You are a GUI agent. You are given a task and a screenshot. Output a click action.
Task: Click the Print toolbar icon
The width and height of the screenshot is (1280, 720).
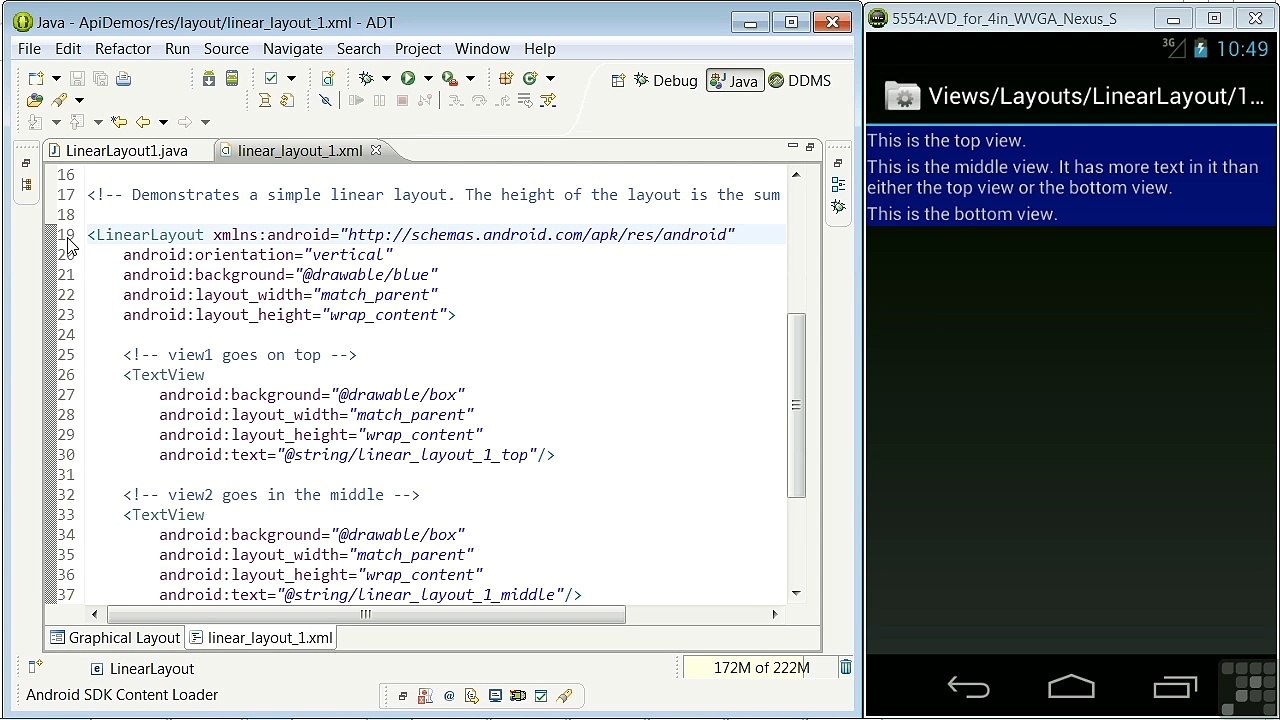coord(123,78)
